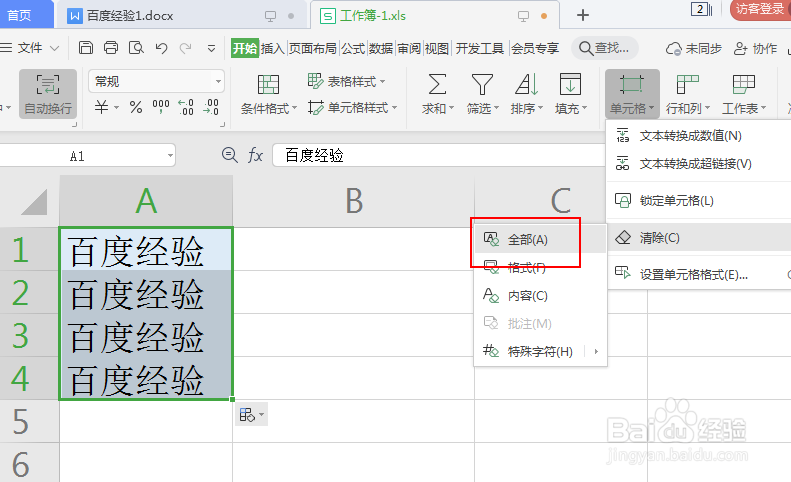Click the Filter (筛选) icon
The height and width of the screenshot is (482, 791).
tap(482, 94)
